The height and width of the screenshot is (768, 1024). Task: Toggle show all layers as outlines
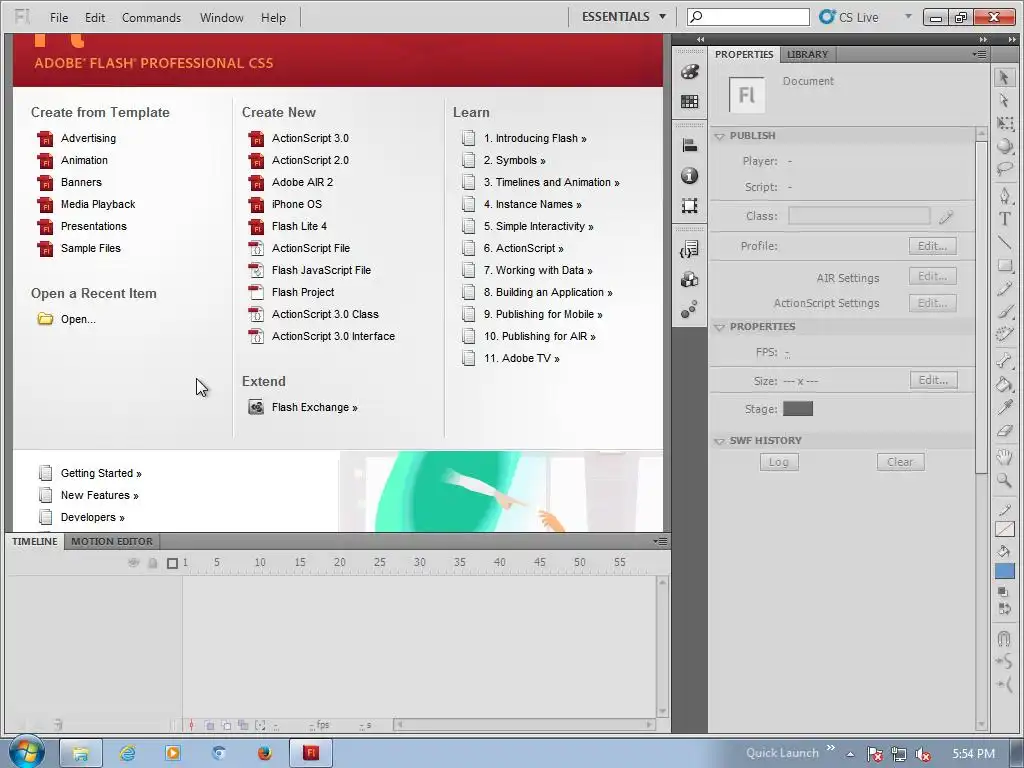(x=172, y=563)
